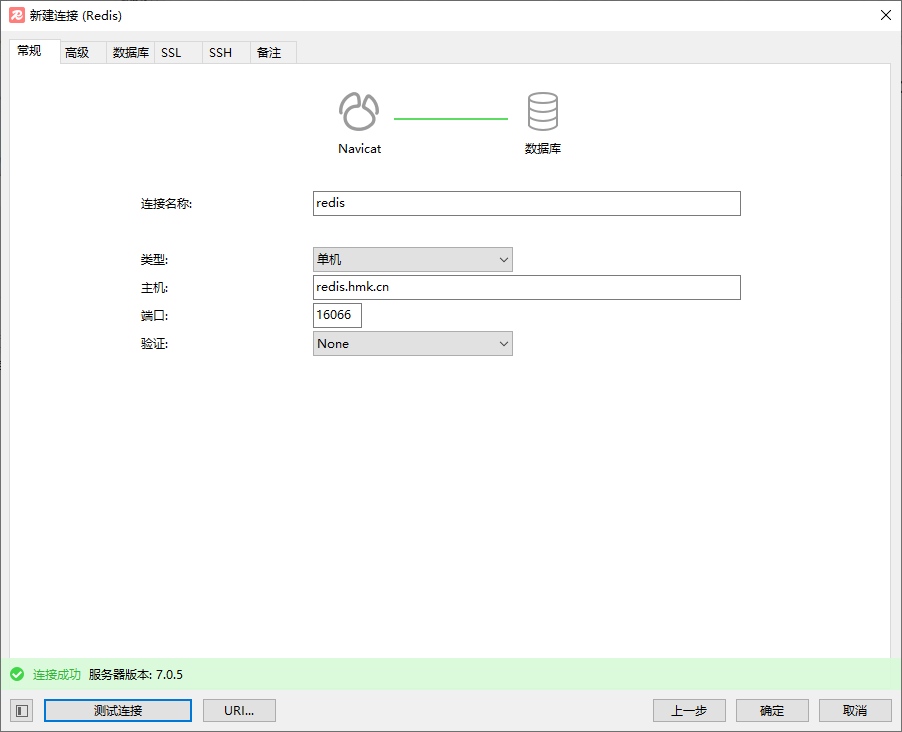Open the 类型 dropdown showing 单机
The width and height of the screenshot is (902, 732).
click(412, 260)
